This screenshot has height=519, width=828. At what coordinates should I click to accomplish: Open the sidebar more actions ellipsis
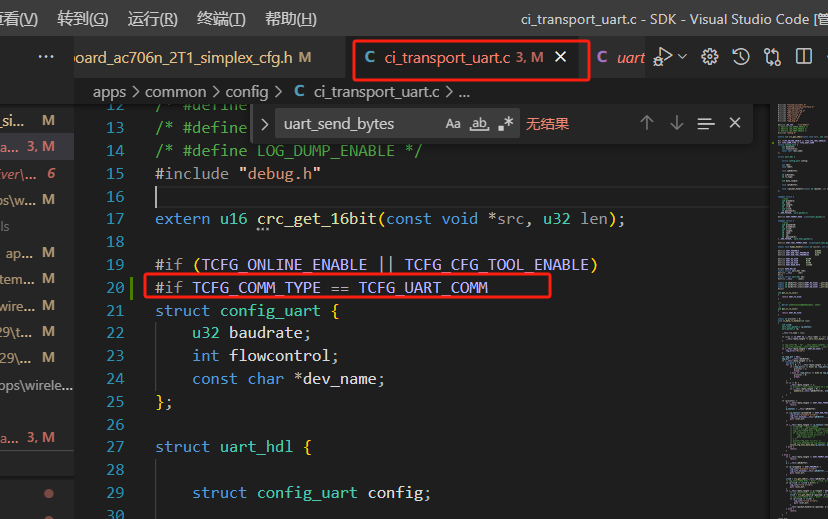[46, 56]
